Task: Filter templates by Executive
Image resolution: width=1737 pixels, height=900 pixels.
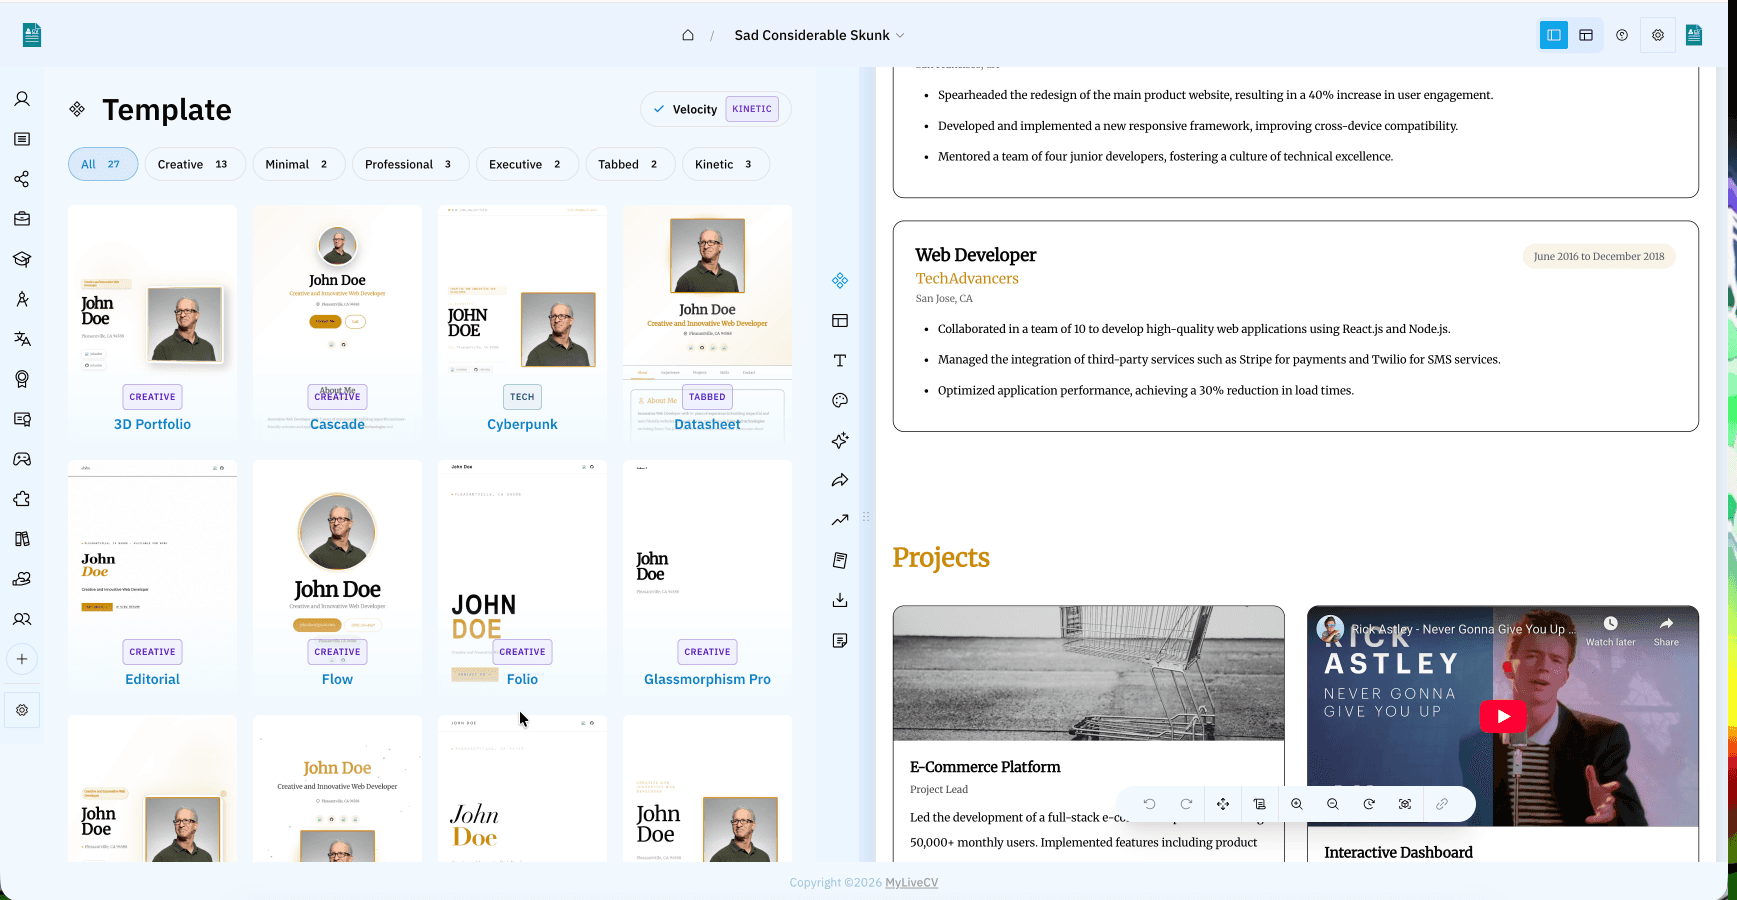Action: tap(527, 164)
